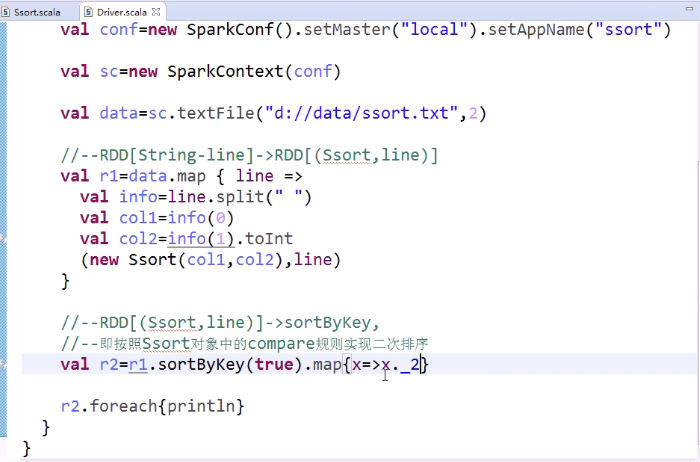Click the Chinese comment about compare规则
This screenshot has width=700, height=462.
coord(244,344)
